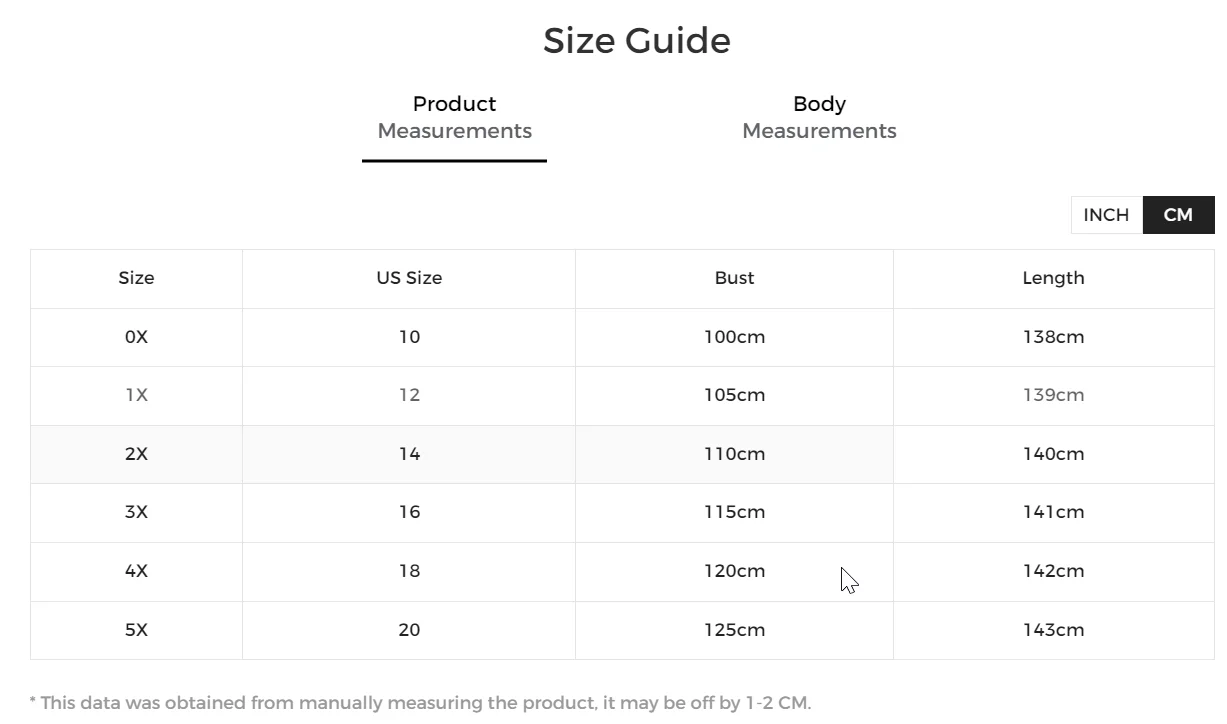Viewport: 1227px width, 724px height.
Task: Click the manual measurement disclaimer note
Action: [x=420, y=703]
